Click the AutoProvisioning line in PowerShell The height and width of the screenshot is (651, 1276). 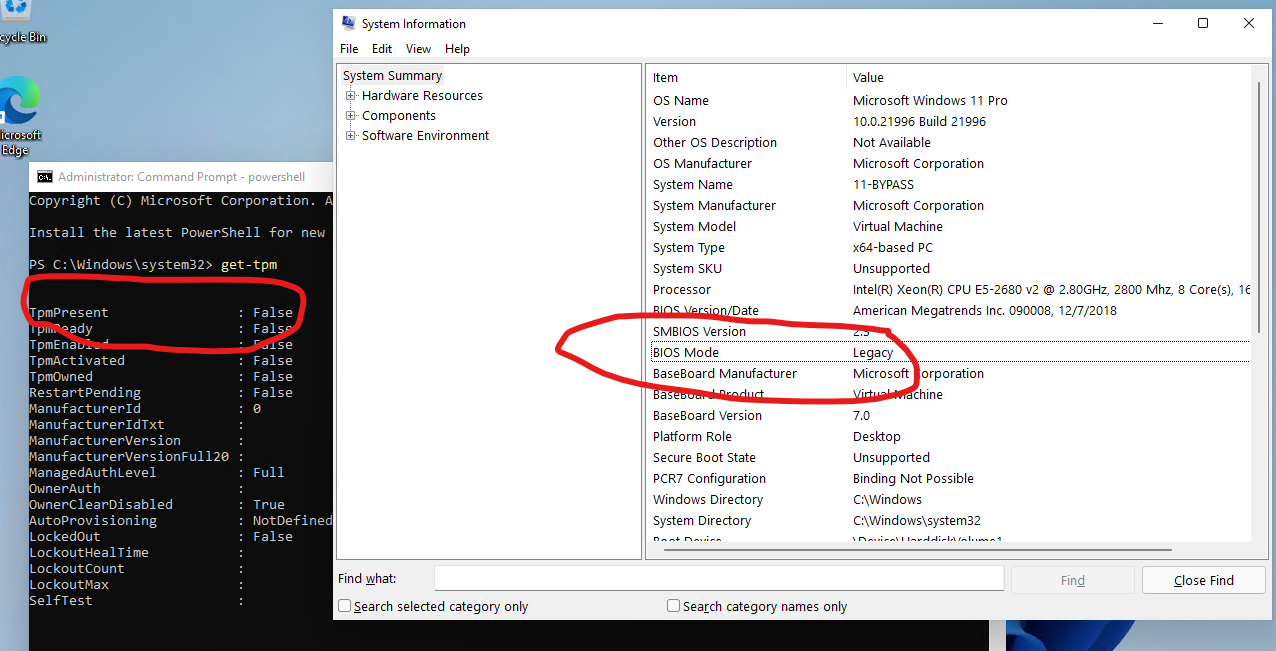pyautogui.click(x=180, y=521)
